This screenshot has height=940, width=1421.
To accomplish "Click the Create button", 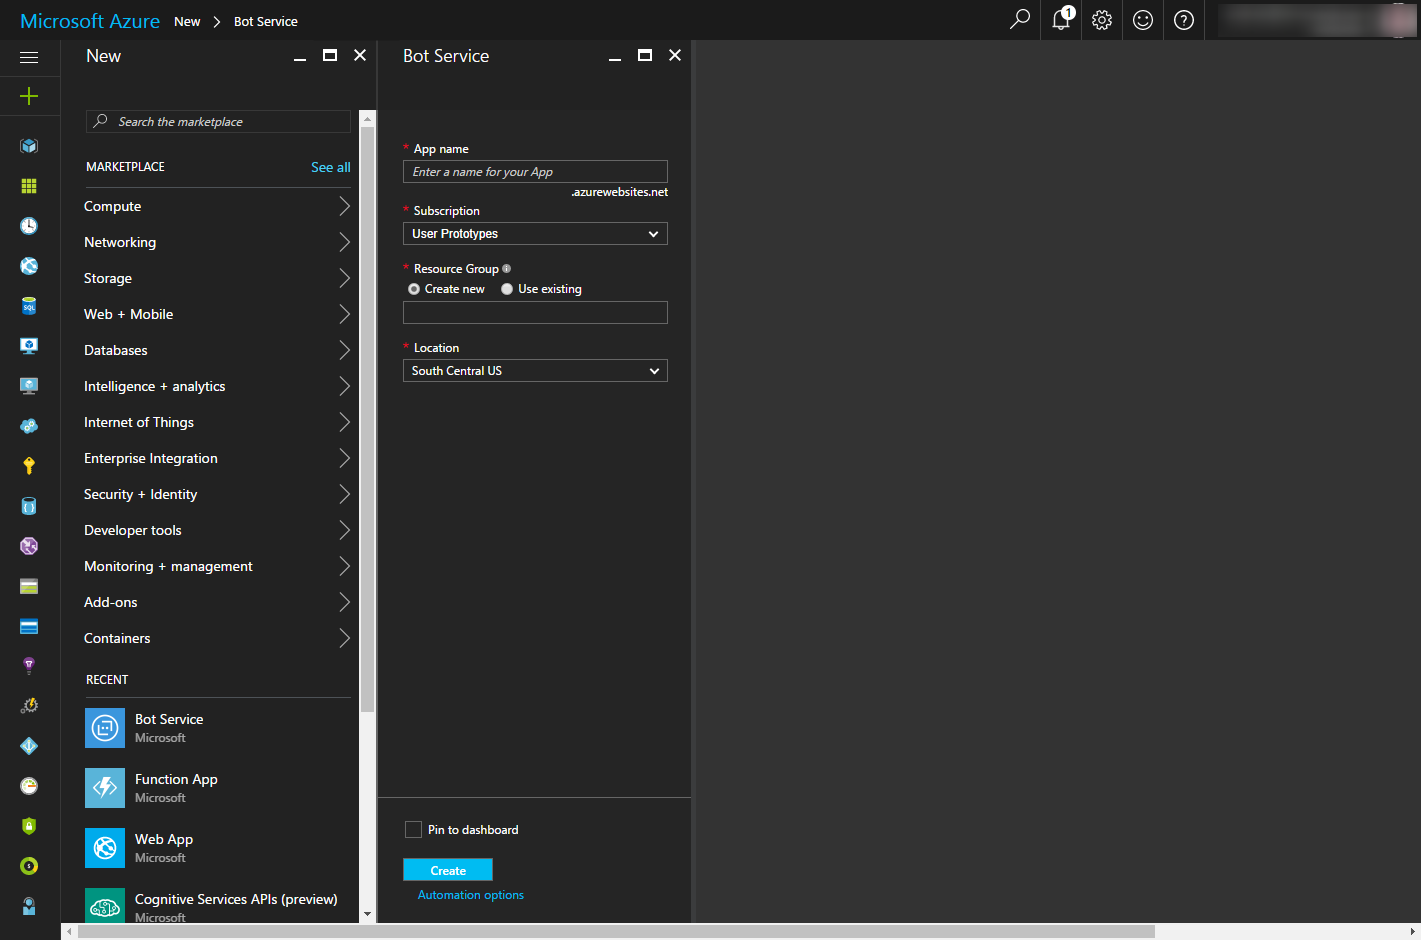I will click(448, 870).
